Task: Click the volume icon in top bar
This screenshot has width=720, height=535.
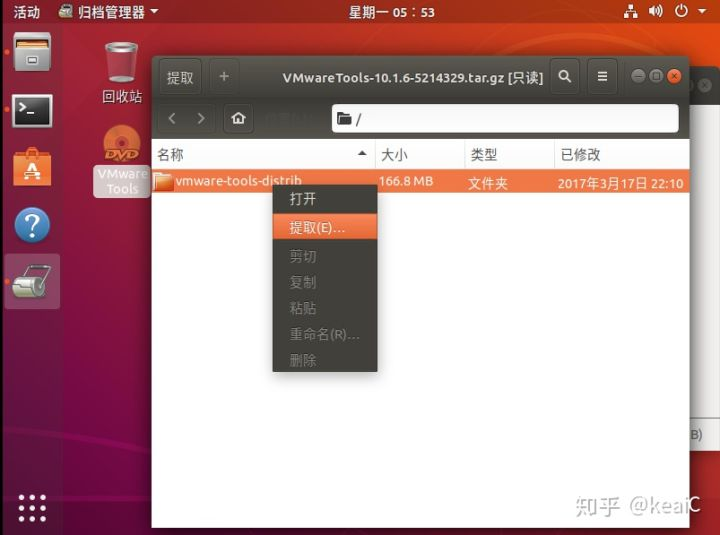Action: tap(655, 11)
